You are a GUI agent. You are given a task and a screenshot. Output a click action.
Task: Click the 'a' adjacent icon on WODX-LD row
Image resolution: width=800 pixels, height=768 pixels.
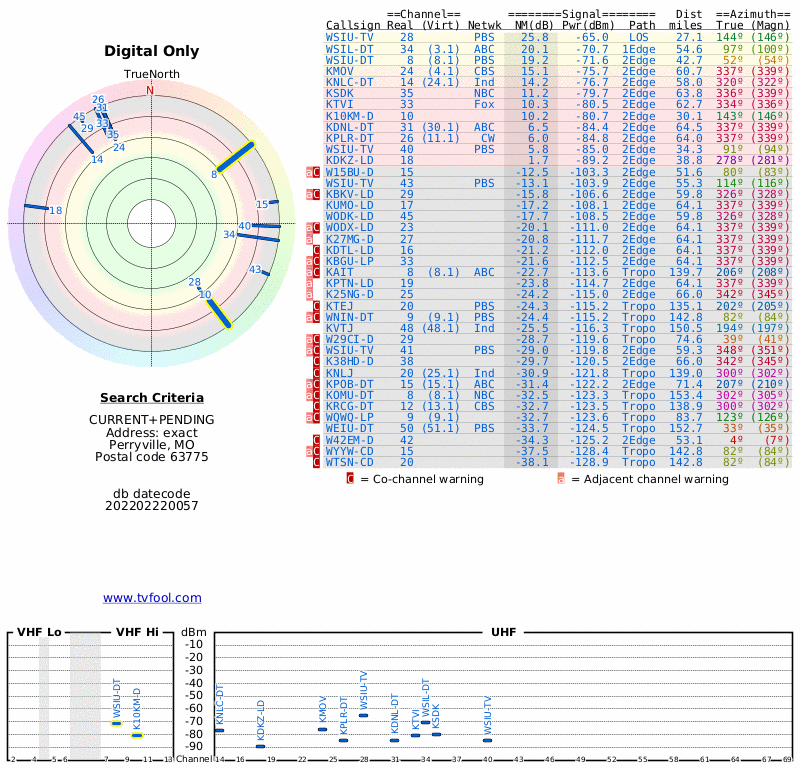coord(309,228)
